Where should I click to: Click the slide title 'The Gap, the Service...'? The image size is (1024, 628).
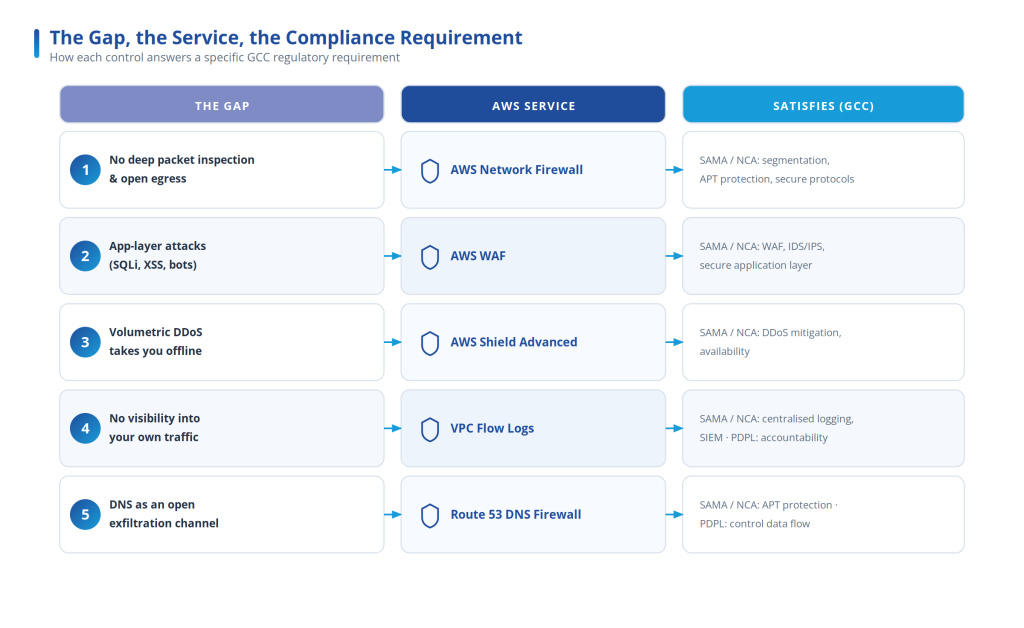click(286, 38)
